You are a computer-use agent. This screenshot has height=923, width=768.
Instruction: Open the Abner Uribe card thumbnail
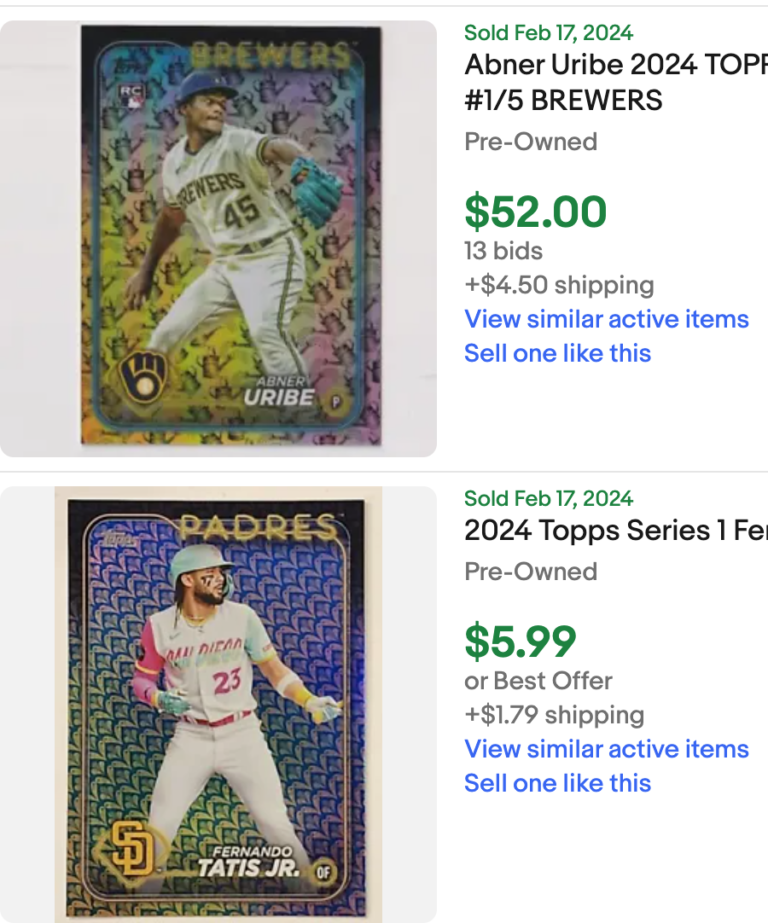pyautogui.click(x=218, y=238)
